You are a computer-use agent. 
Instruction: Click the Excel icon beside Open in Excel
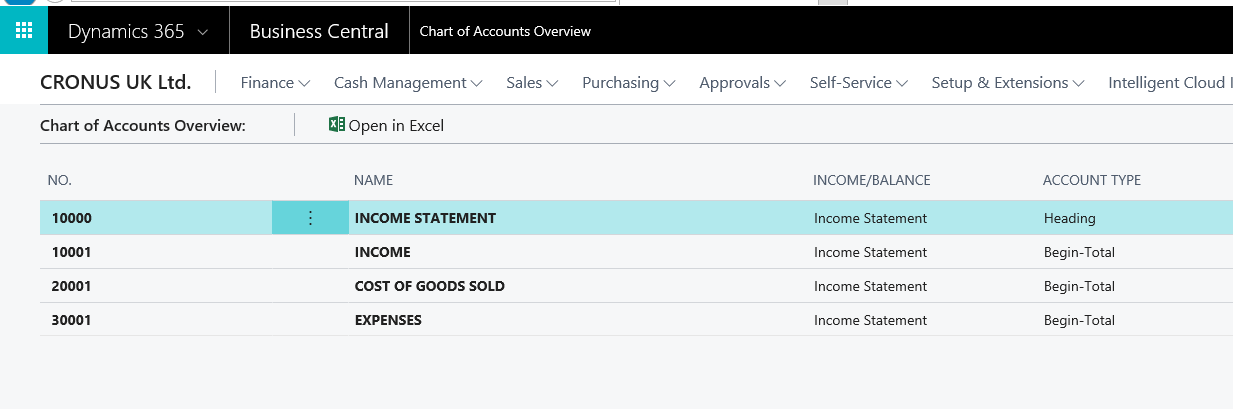point(336,125)
